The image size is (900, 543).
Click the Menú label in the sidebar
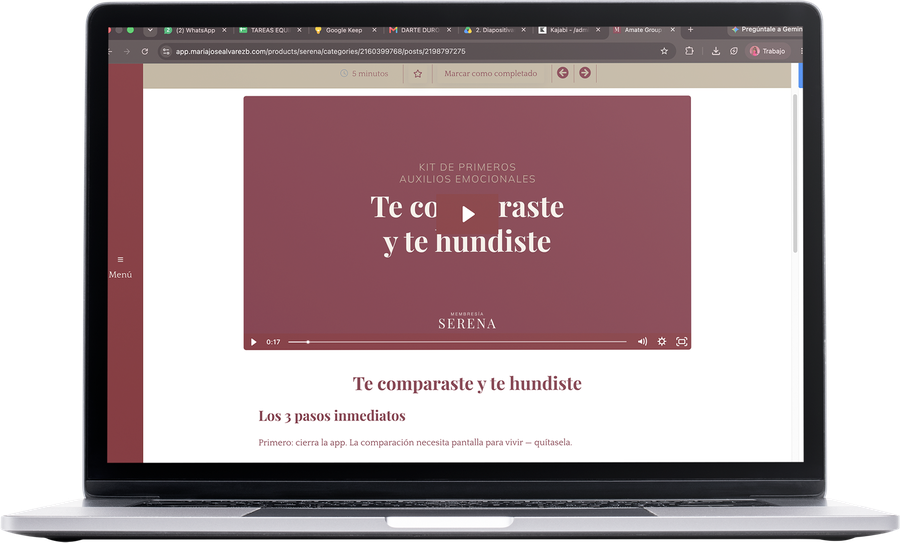[121, 275]
